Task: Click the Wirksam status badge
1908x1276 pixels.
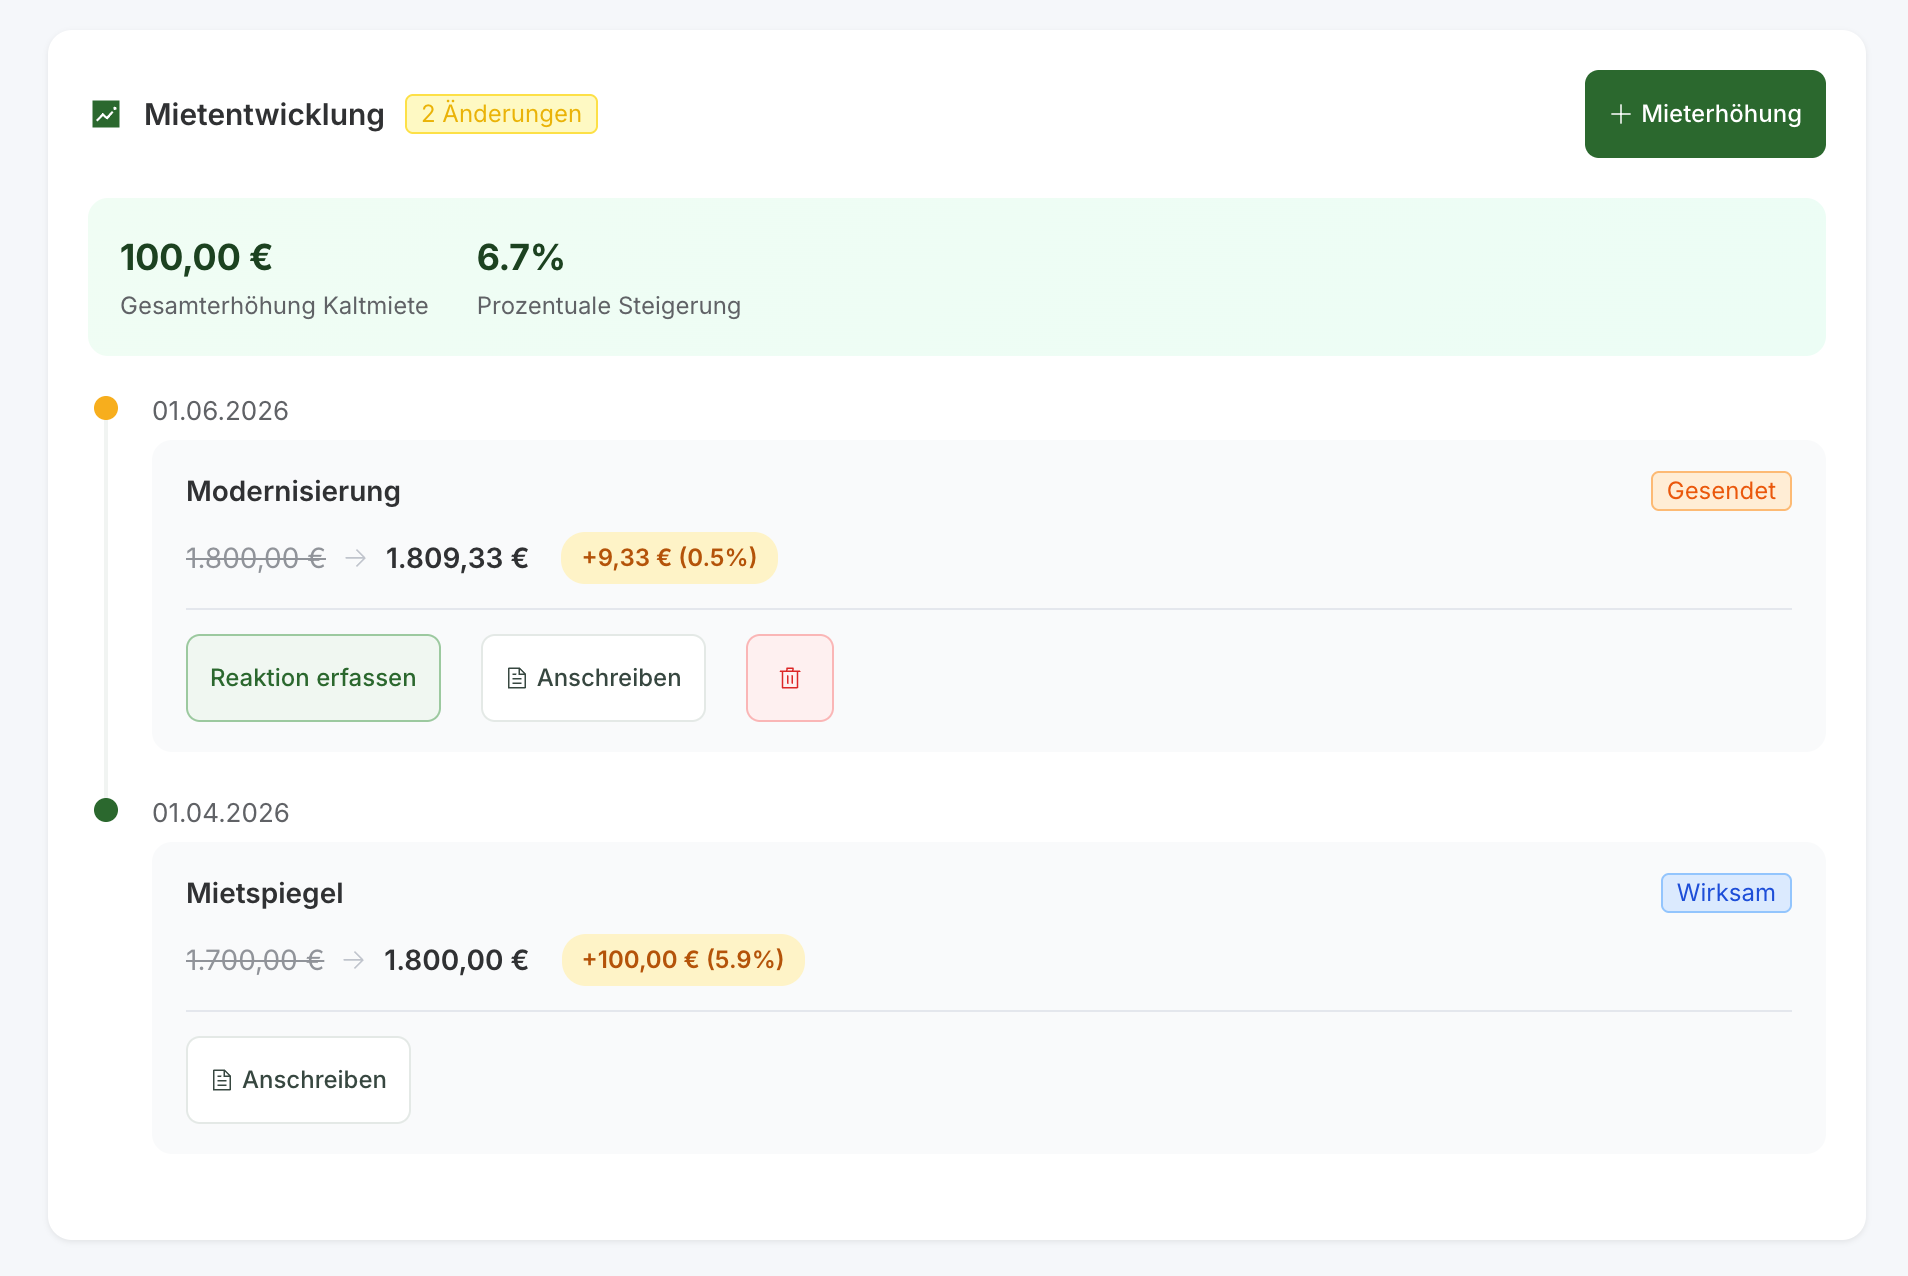Action: click(1725, 893)
